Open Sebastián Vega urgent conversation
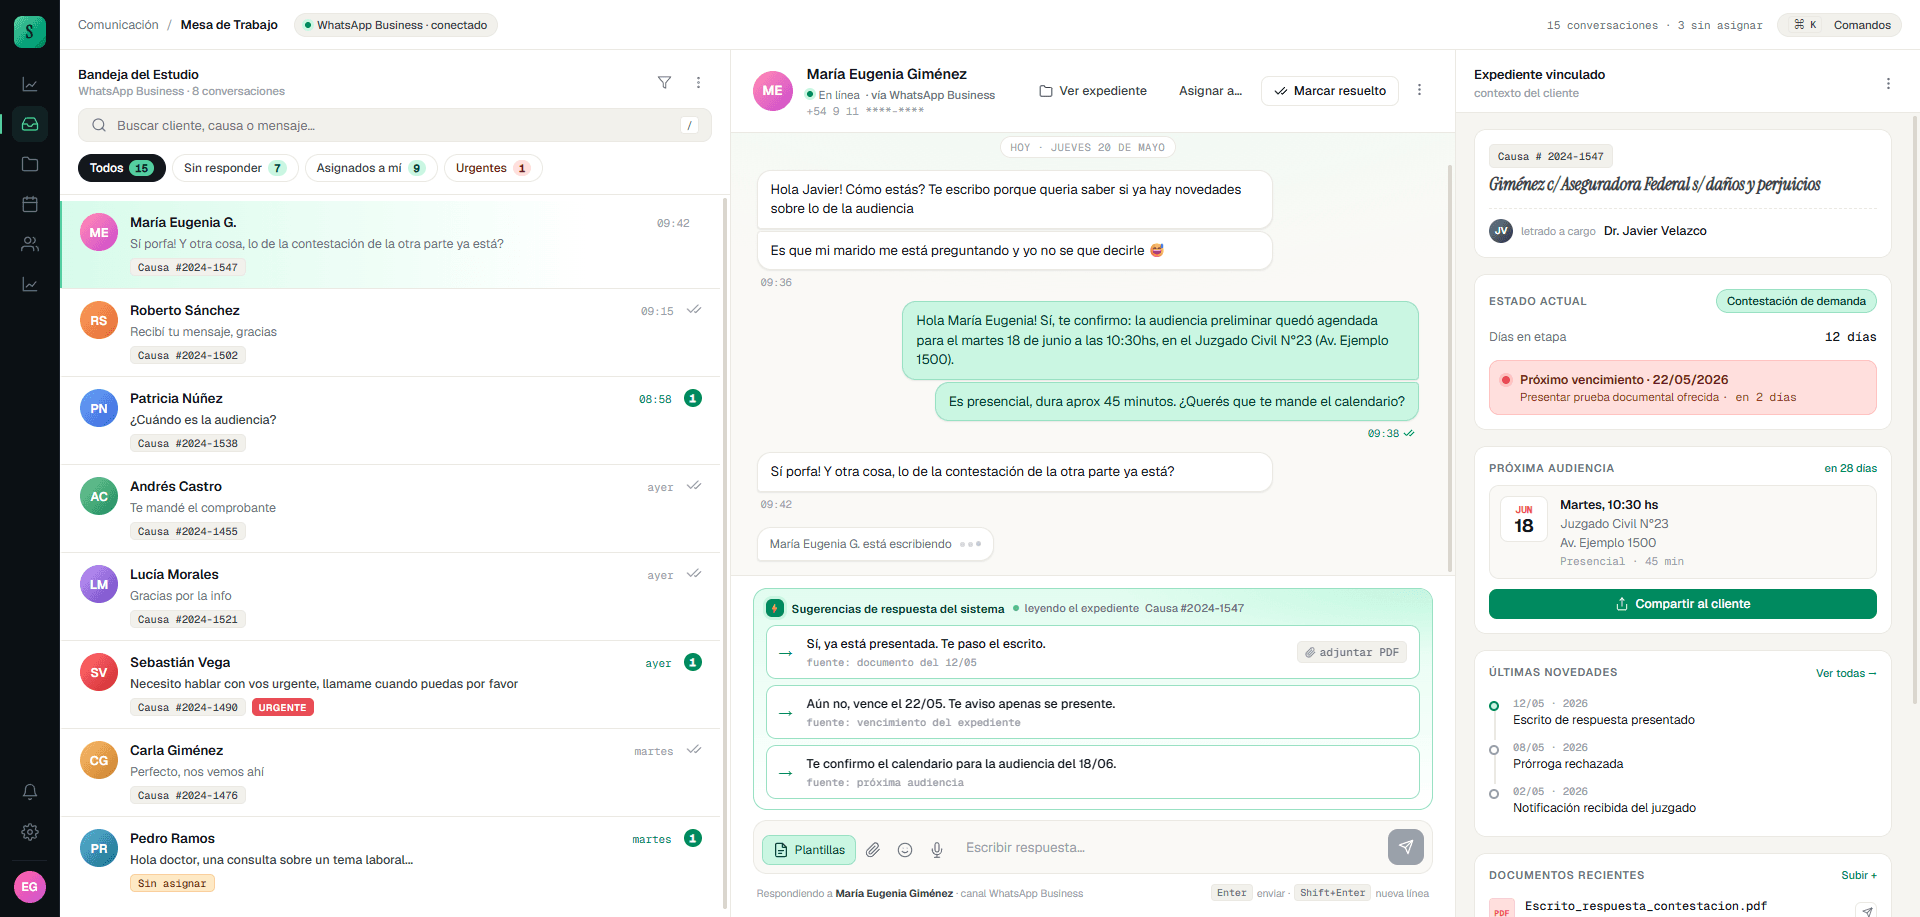 [390, 685]
